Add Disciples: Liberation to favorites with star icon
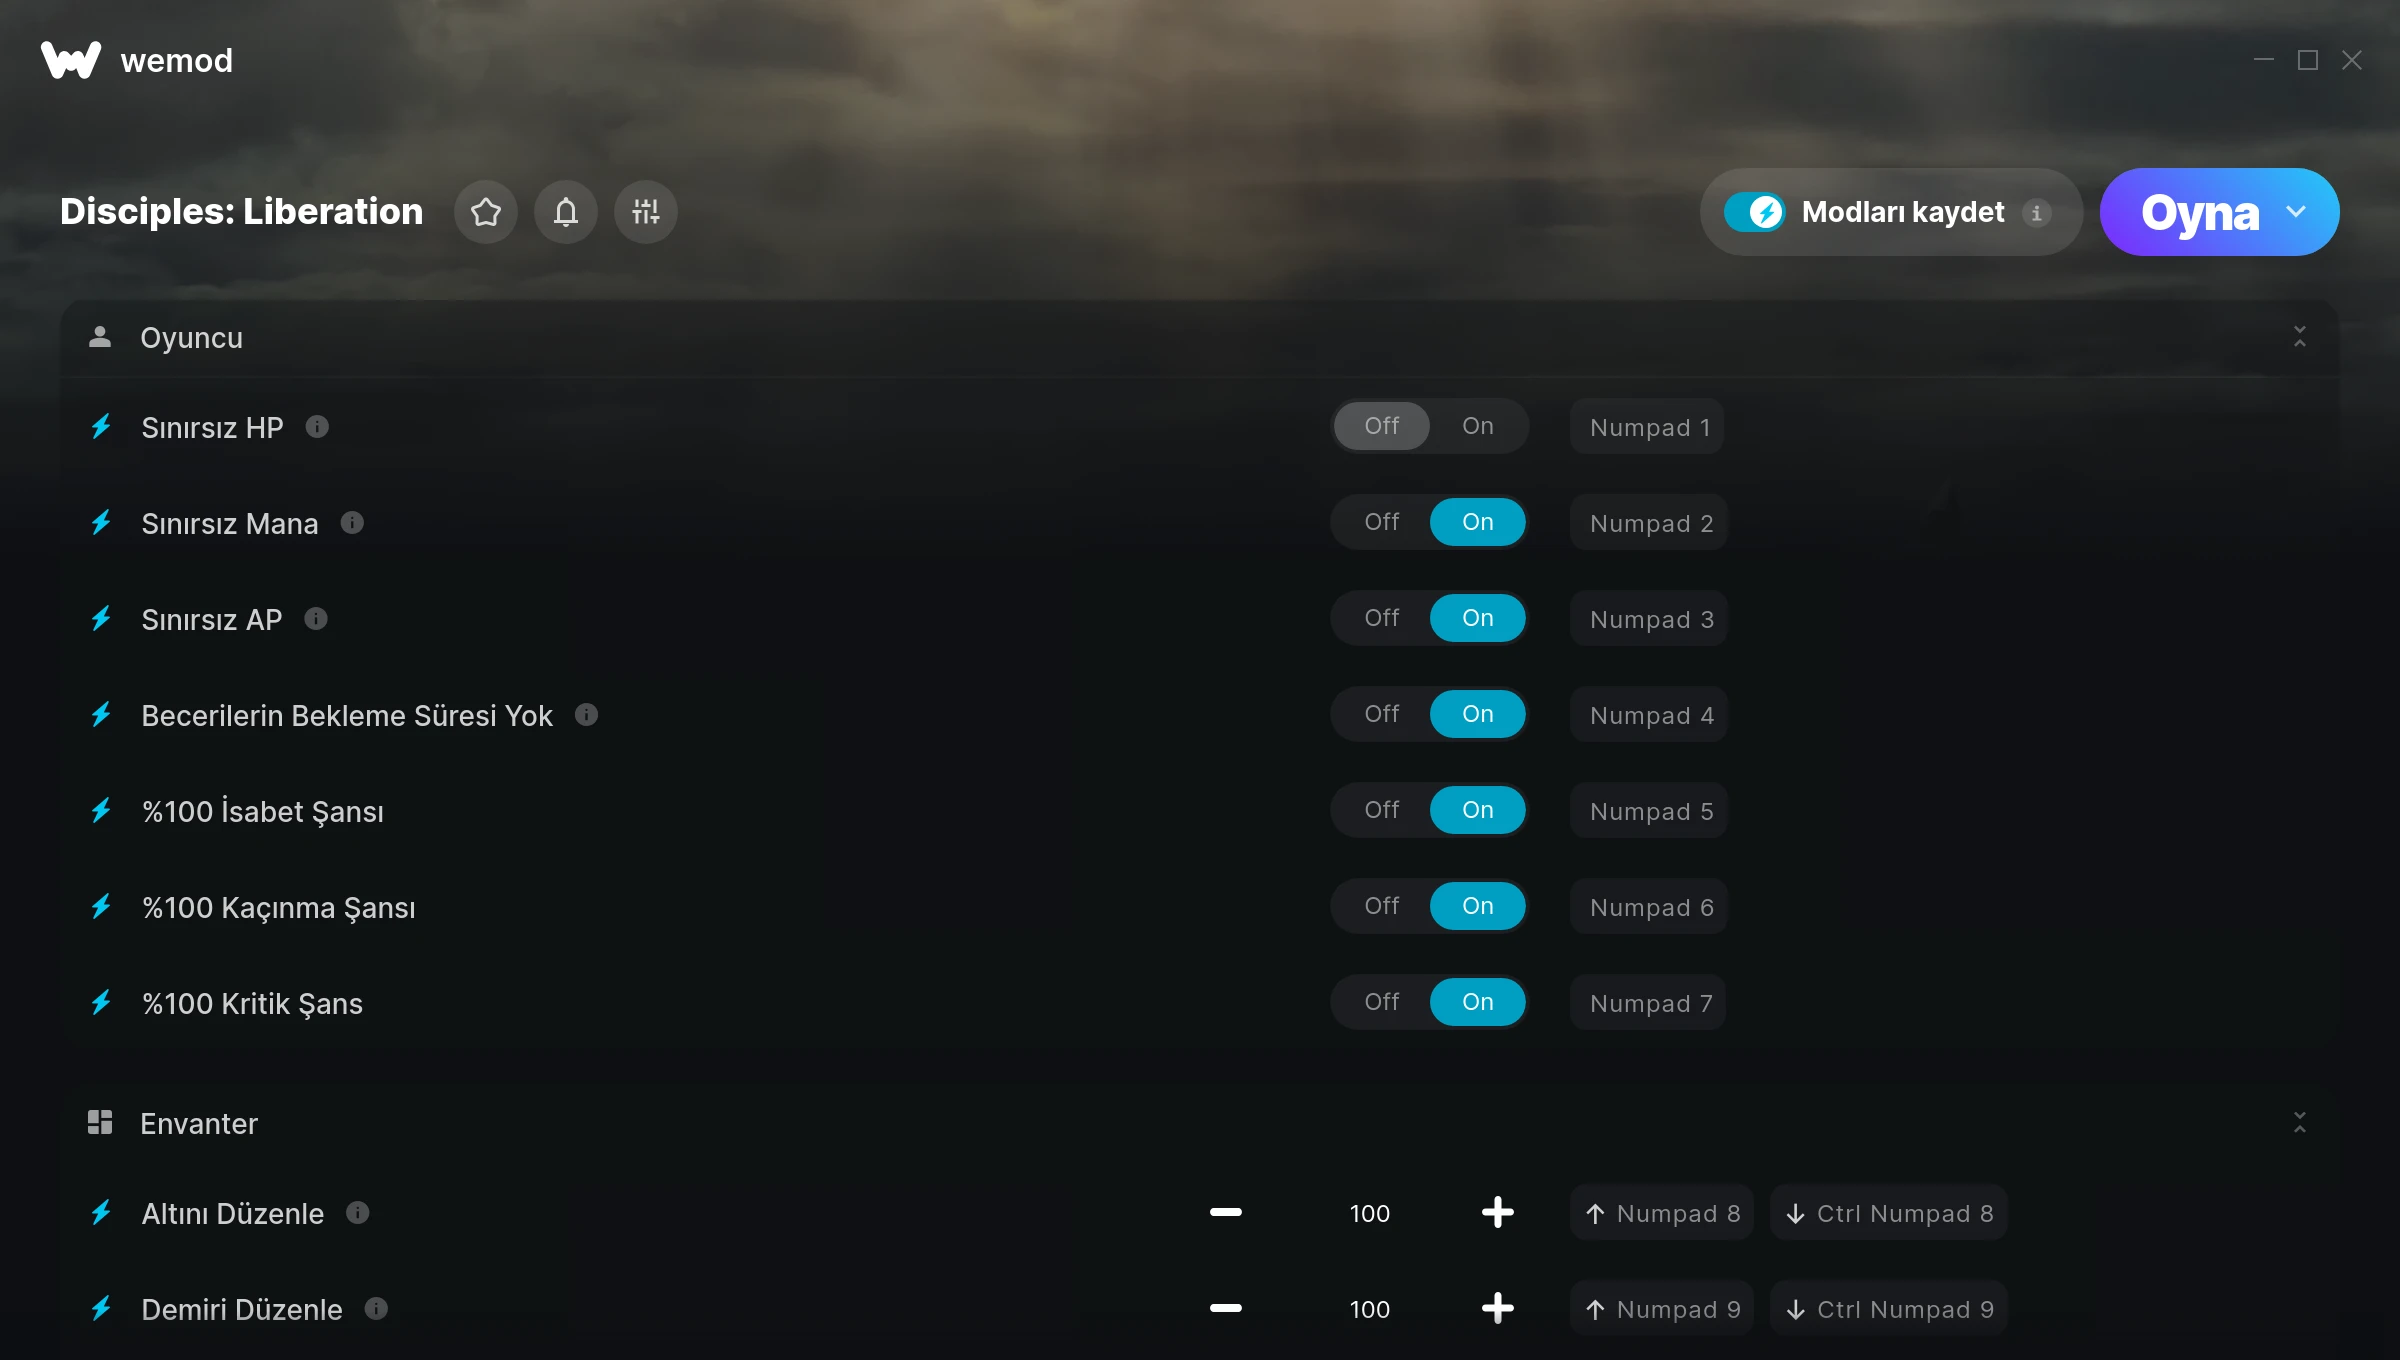Image resolution: width=2400 pixels, height=1360 pixels. pyautogui.click(x=486, y=212)
